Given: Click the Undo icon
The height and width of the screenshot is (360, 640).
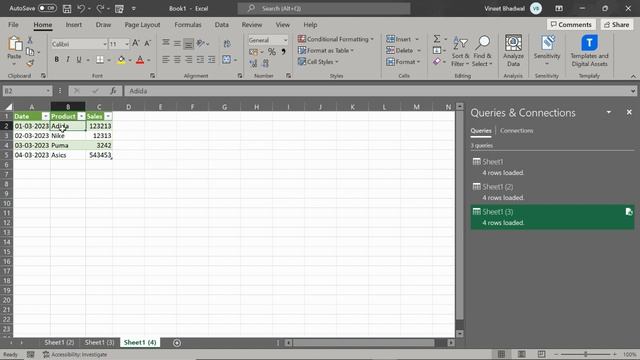Looking at the screenshot, I should pyautogui.click(x=81, y=9).
